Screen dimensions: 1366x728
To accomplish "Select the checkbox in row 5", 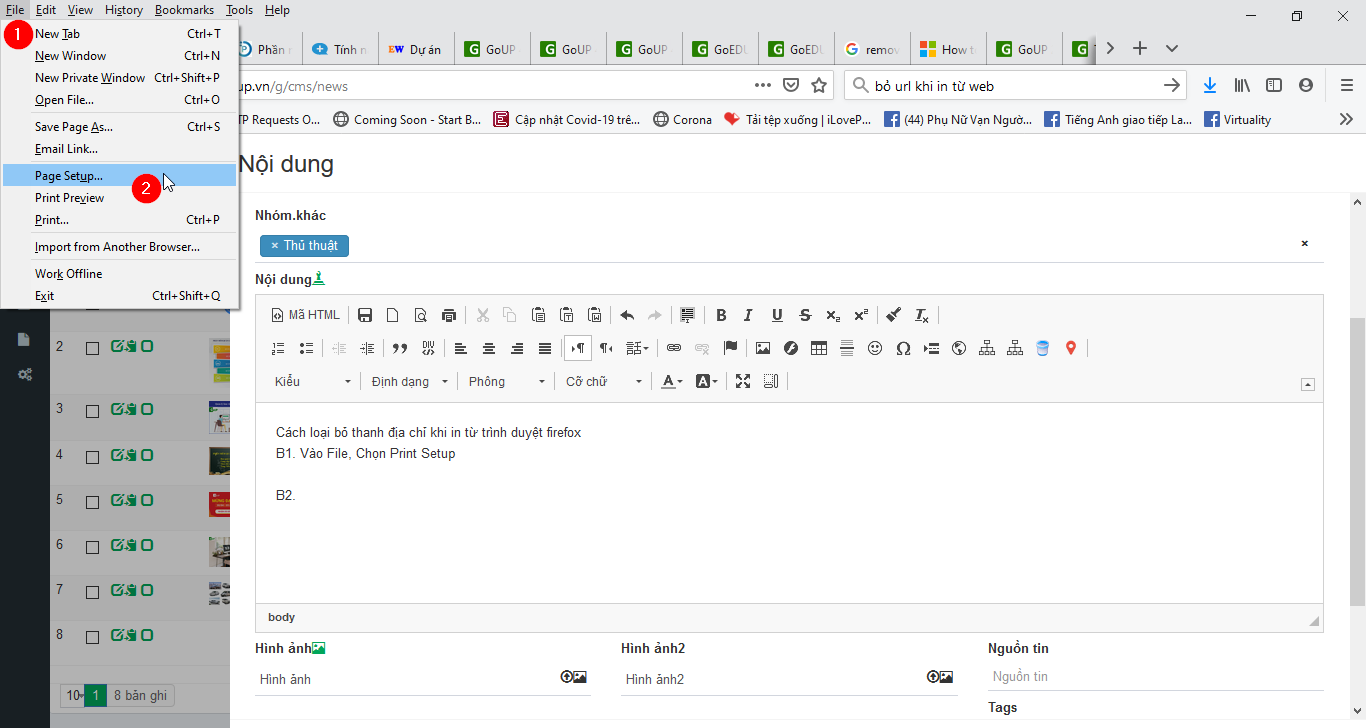I will (92, 502).
